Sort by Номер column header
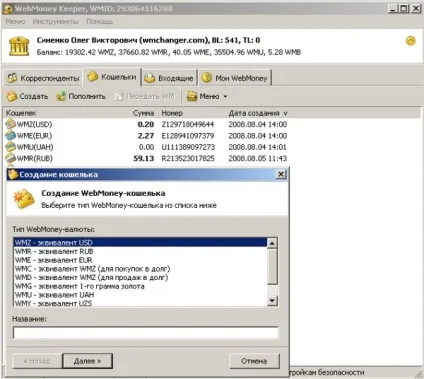This screenshot has height=379, width=424. pyautogui.click(x=172, y=113)
